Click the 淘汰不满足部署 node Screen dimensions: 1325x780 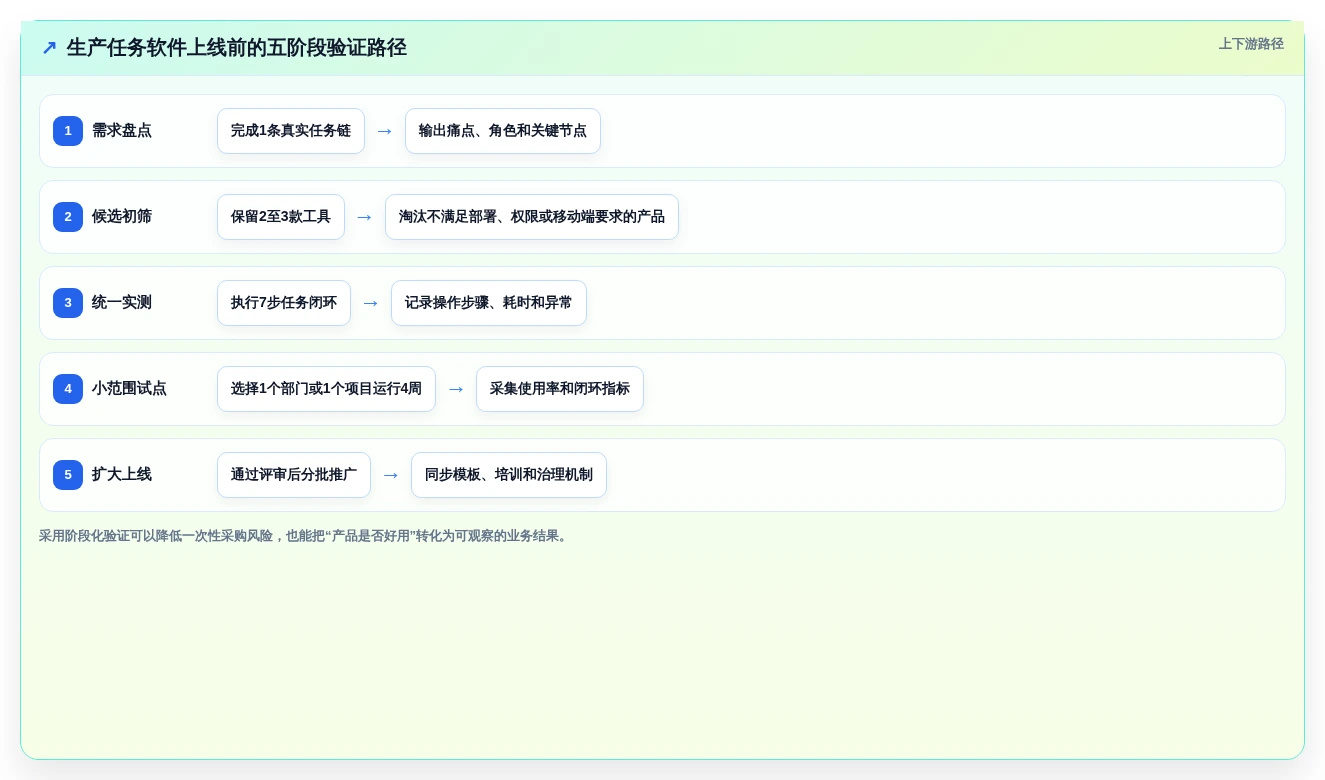click(x=532, y=217)
